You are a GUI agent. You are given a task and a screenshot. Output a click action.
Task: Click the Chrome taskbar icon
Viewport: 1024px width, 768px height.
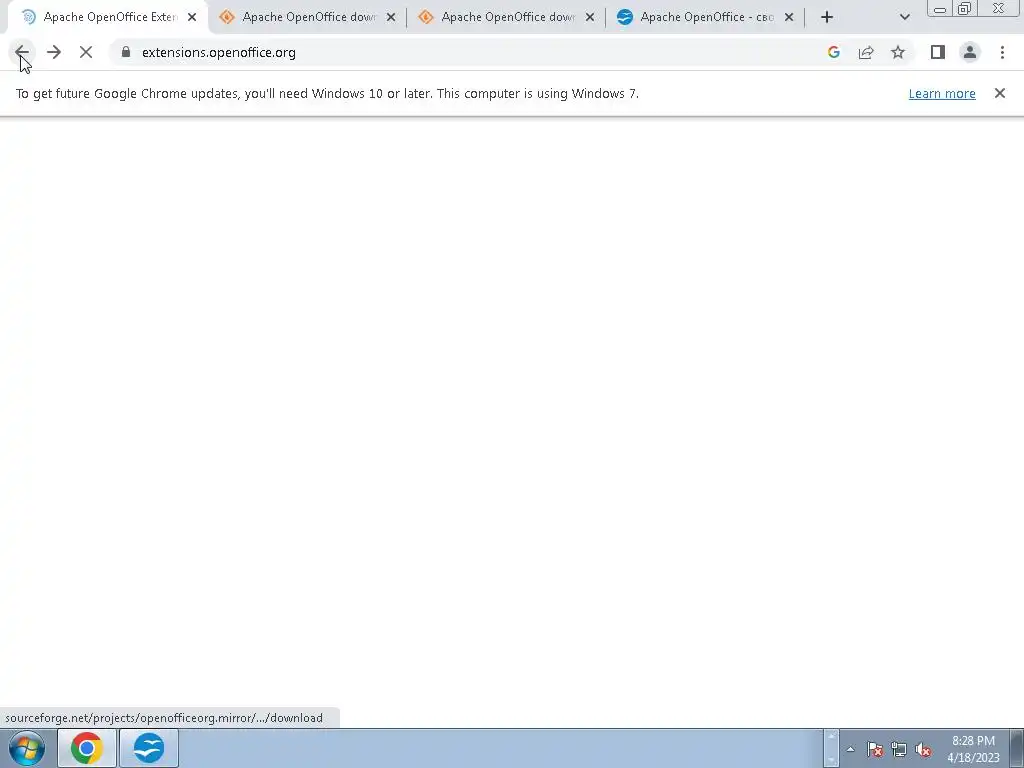click(87, 748)
